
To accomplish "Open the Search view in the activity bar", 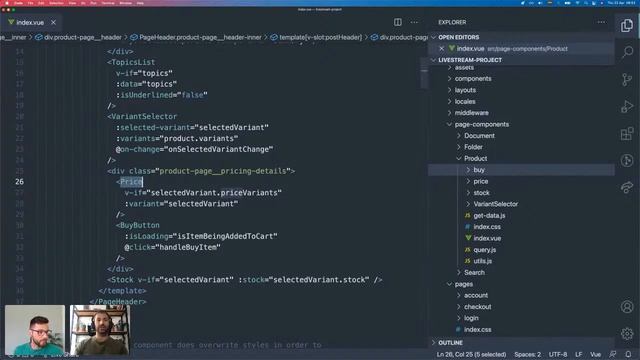I will click(x=627, y=52).
